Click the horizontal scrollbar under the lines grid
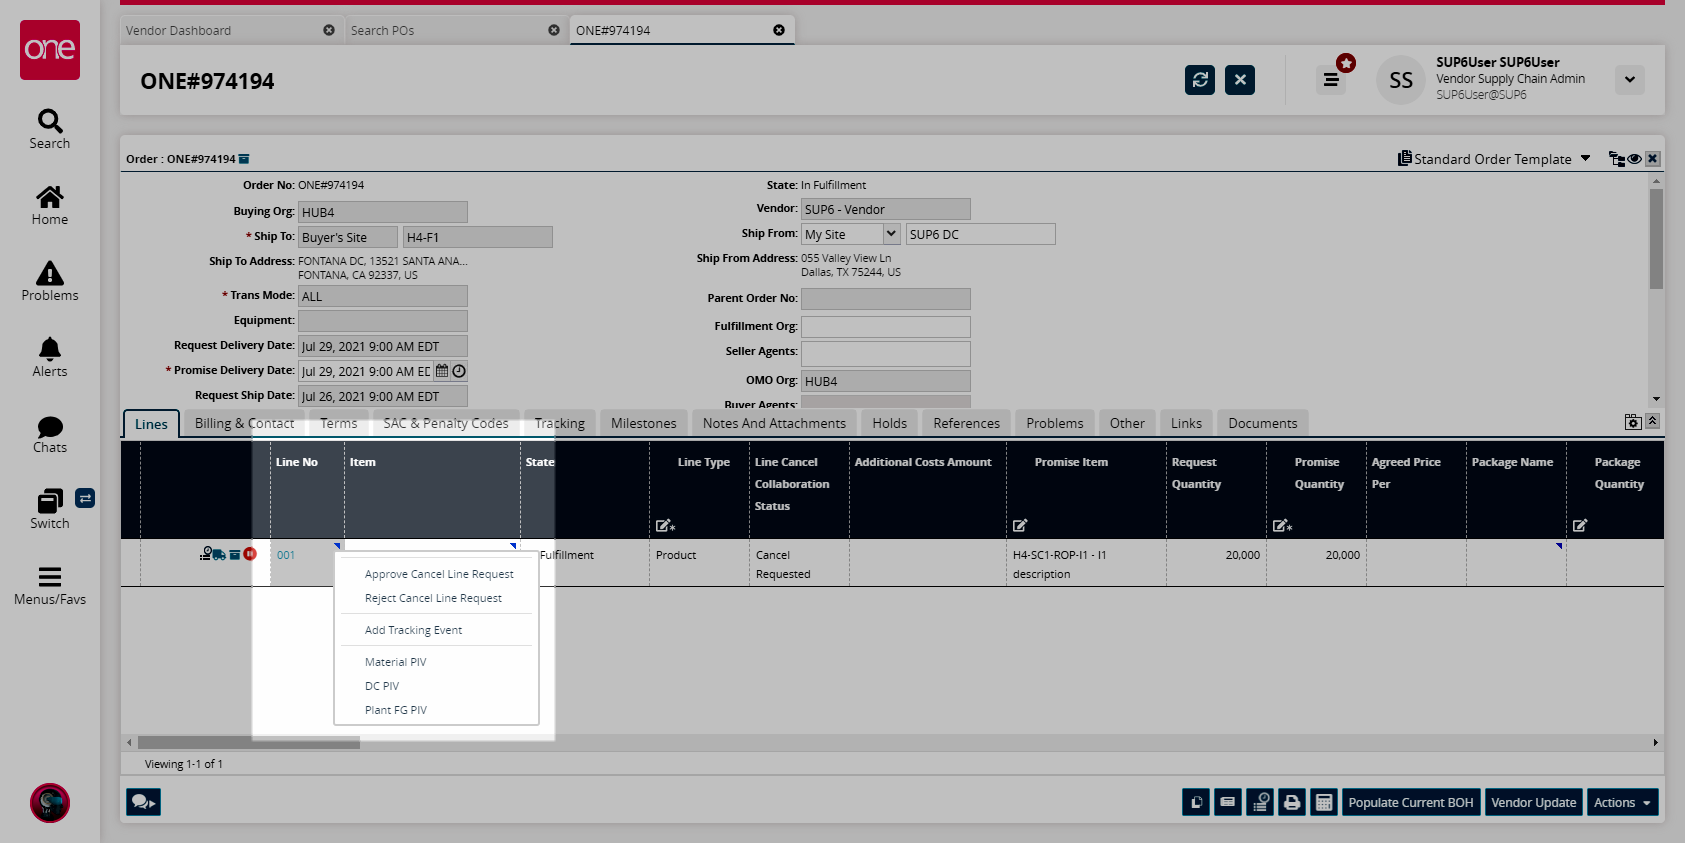1685x843 pixels. click(248, 743)
